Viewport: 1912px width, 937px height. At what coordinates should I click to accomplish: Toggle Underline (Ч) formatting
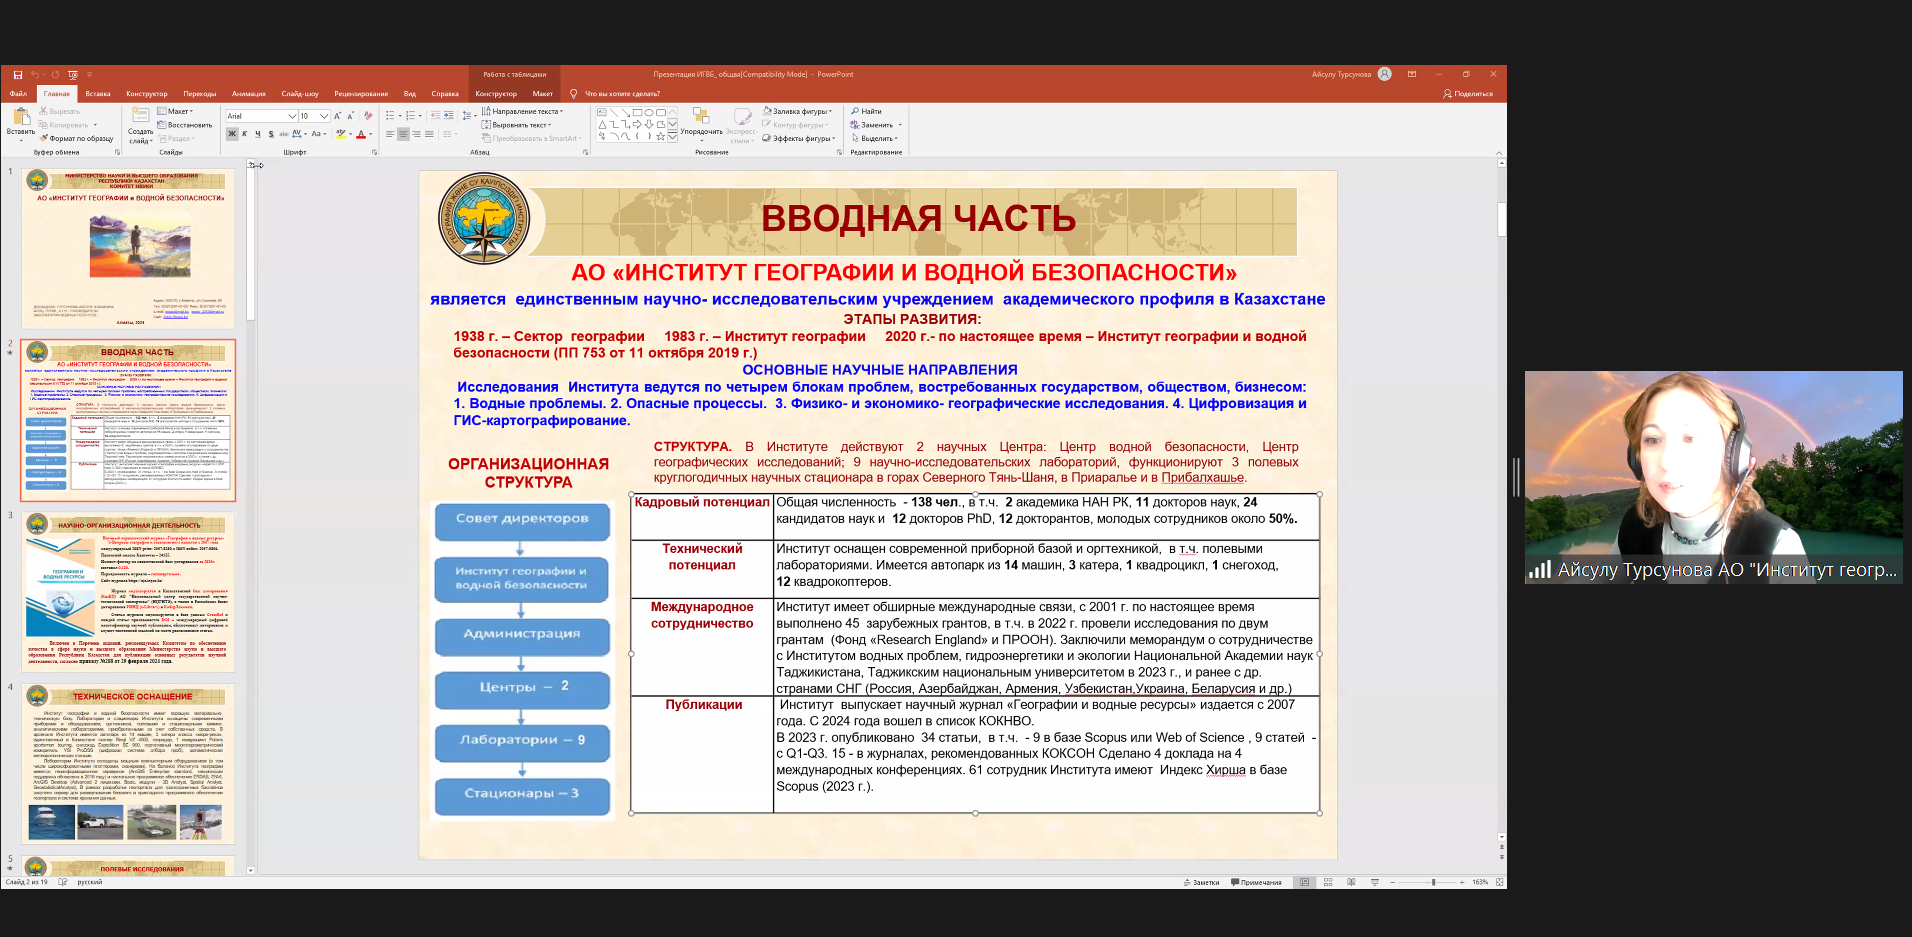tap(258, 134)
